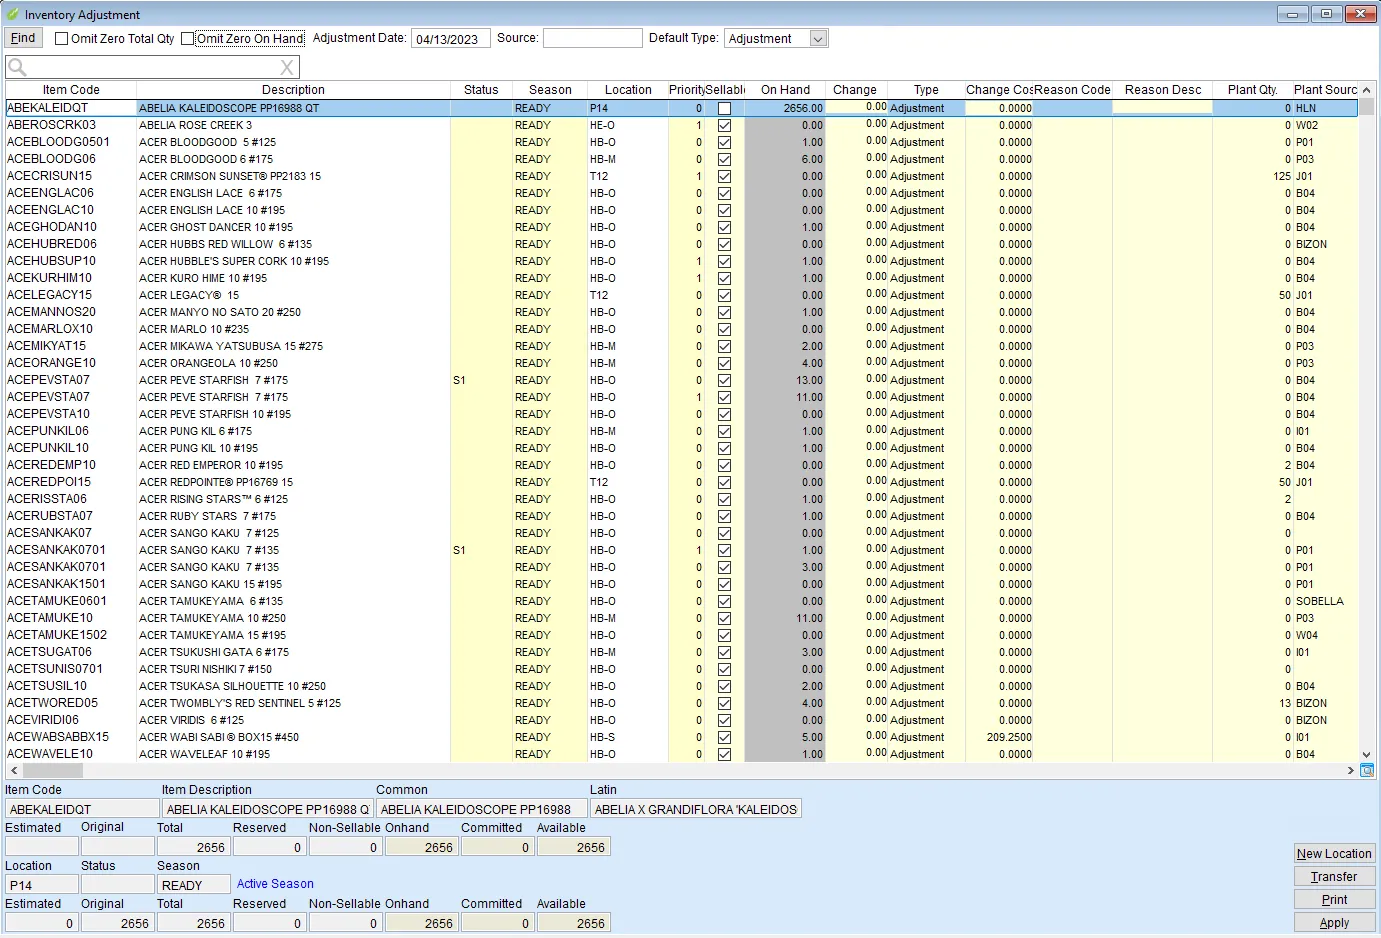Clear the search box with X icon
Screen dimensions: 1381x938
(x=287, y=68)
